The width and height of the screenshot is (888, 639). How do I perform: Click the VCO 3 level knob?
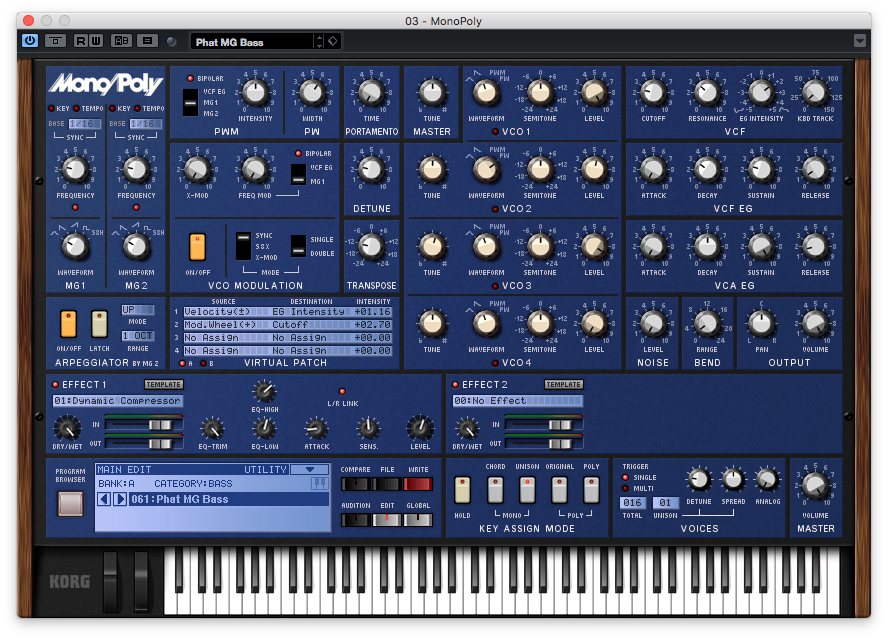(594, 246)
